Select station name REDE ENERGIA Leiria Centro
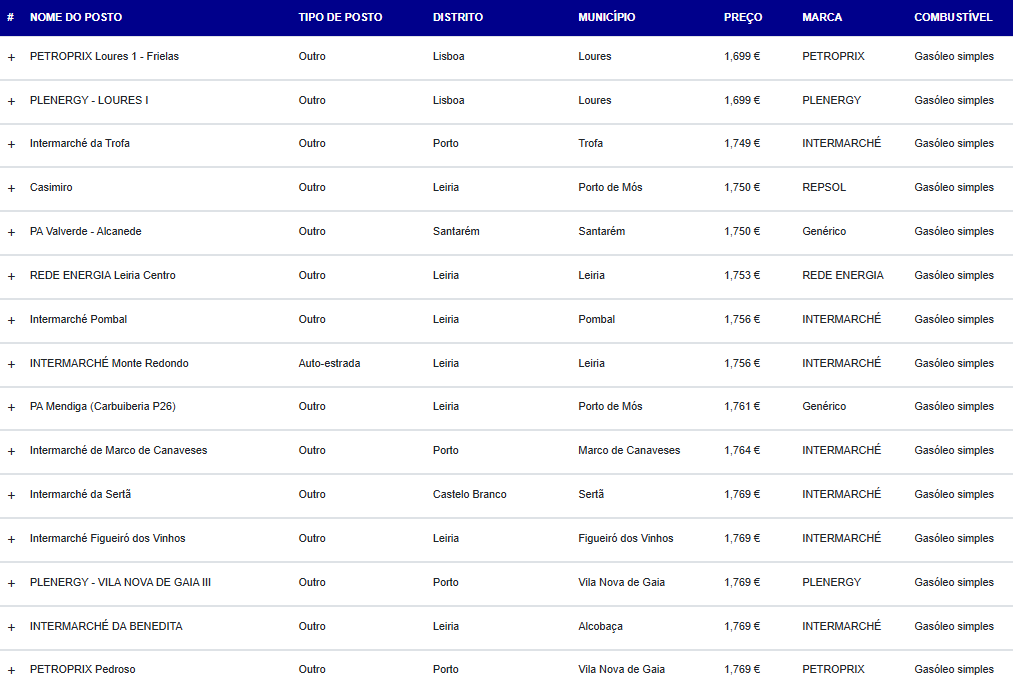Image resolution: width=1013 pixels, height=690 pixels. tap(103, 275)
